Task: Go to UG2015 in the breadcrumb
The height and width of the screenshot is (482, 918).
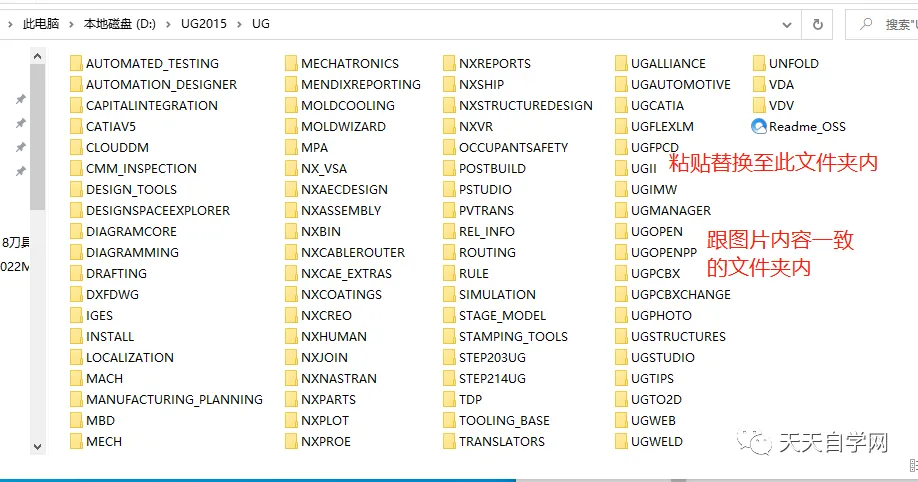Action: (x=204, y=24)
